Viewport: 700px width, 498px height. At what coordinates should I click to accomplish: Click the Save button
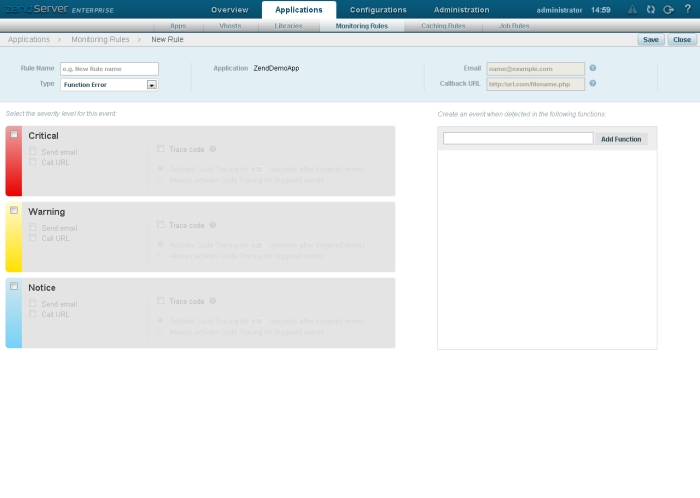click(x=650, y=40)
